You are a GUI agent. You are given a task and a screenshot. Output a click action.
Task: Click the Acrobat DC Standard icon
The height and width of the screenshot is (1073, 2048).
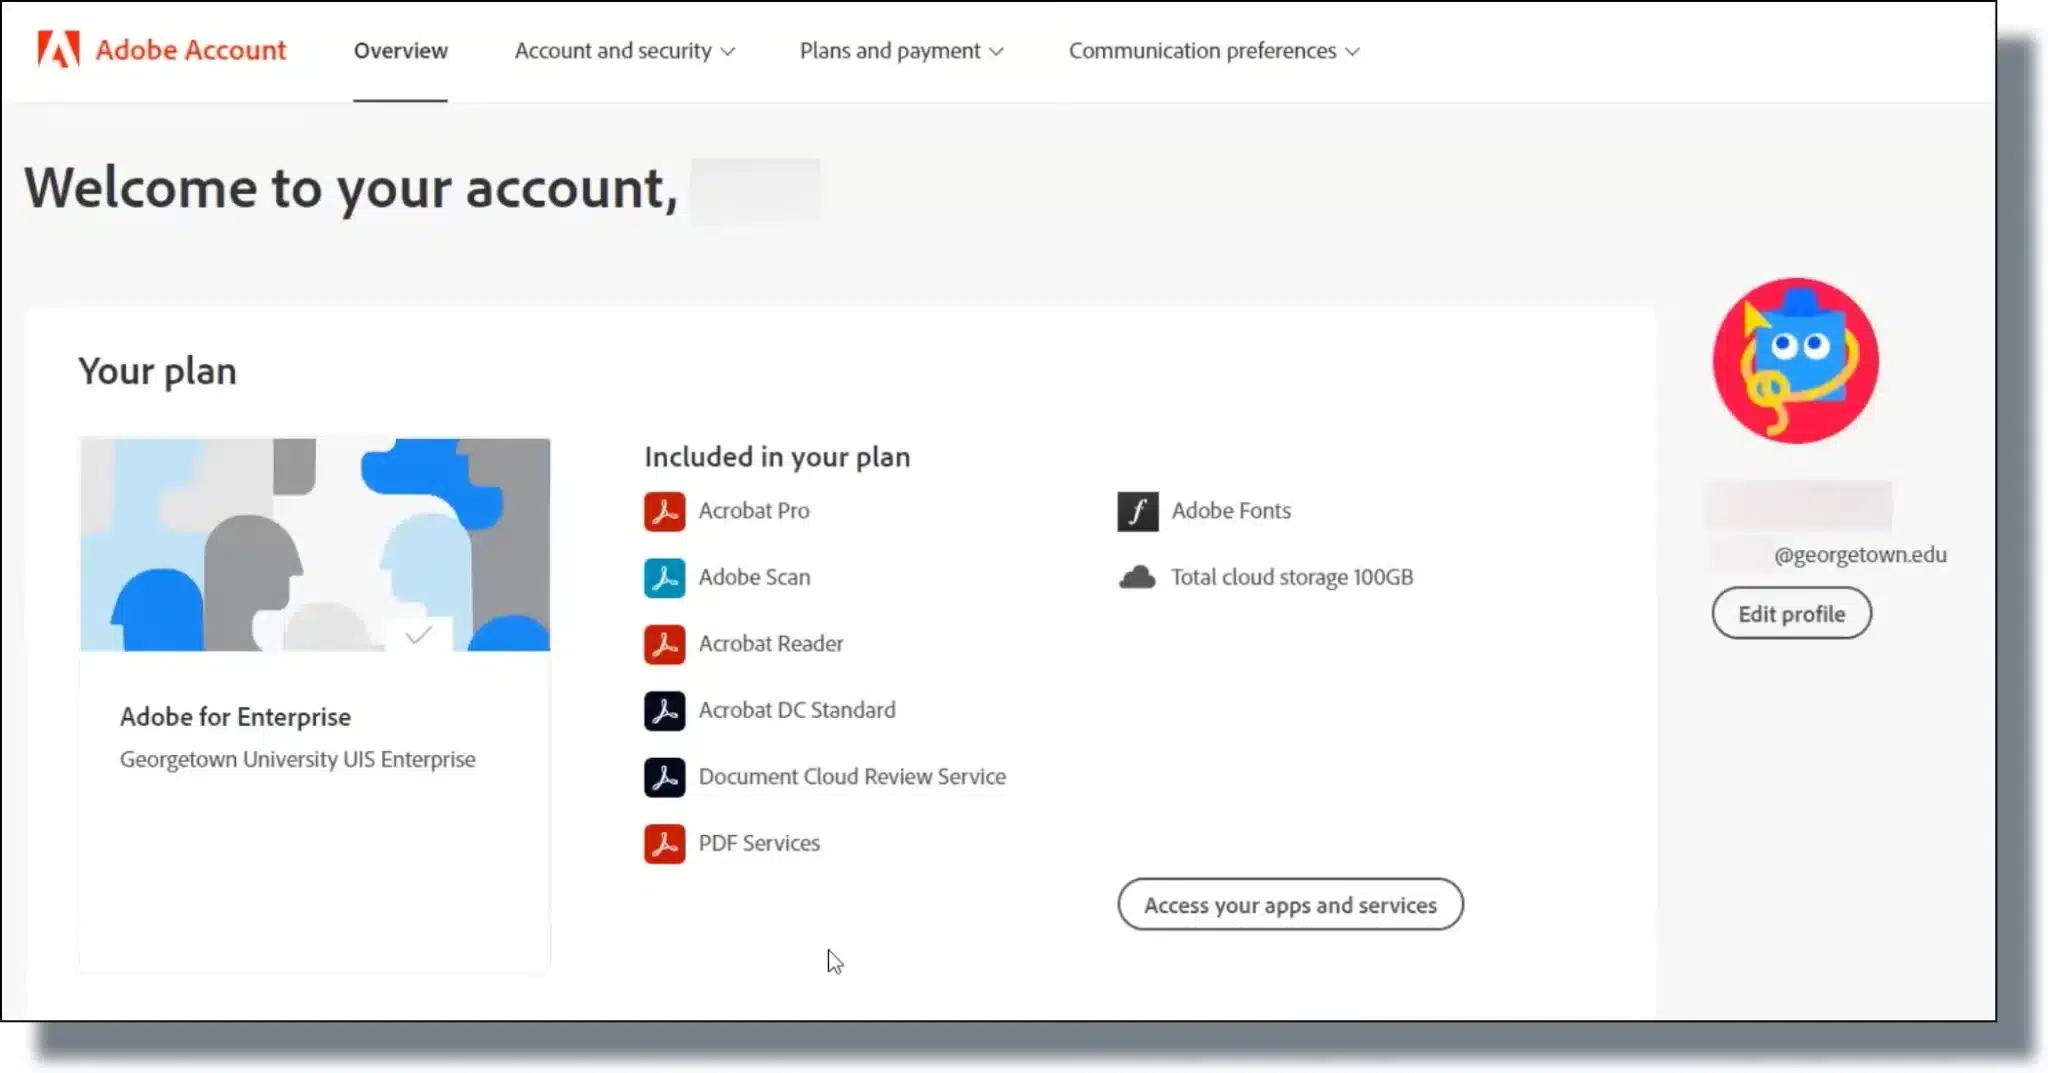click(664, 711)
